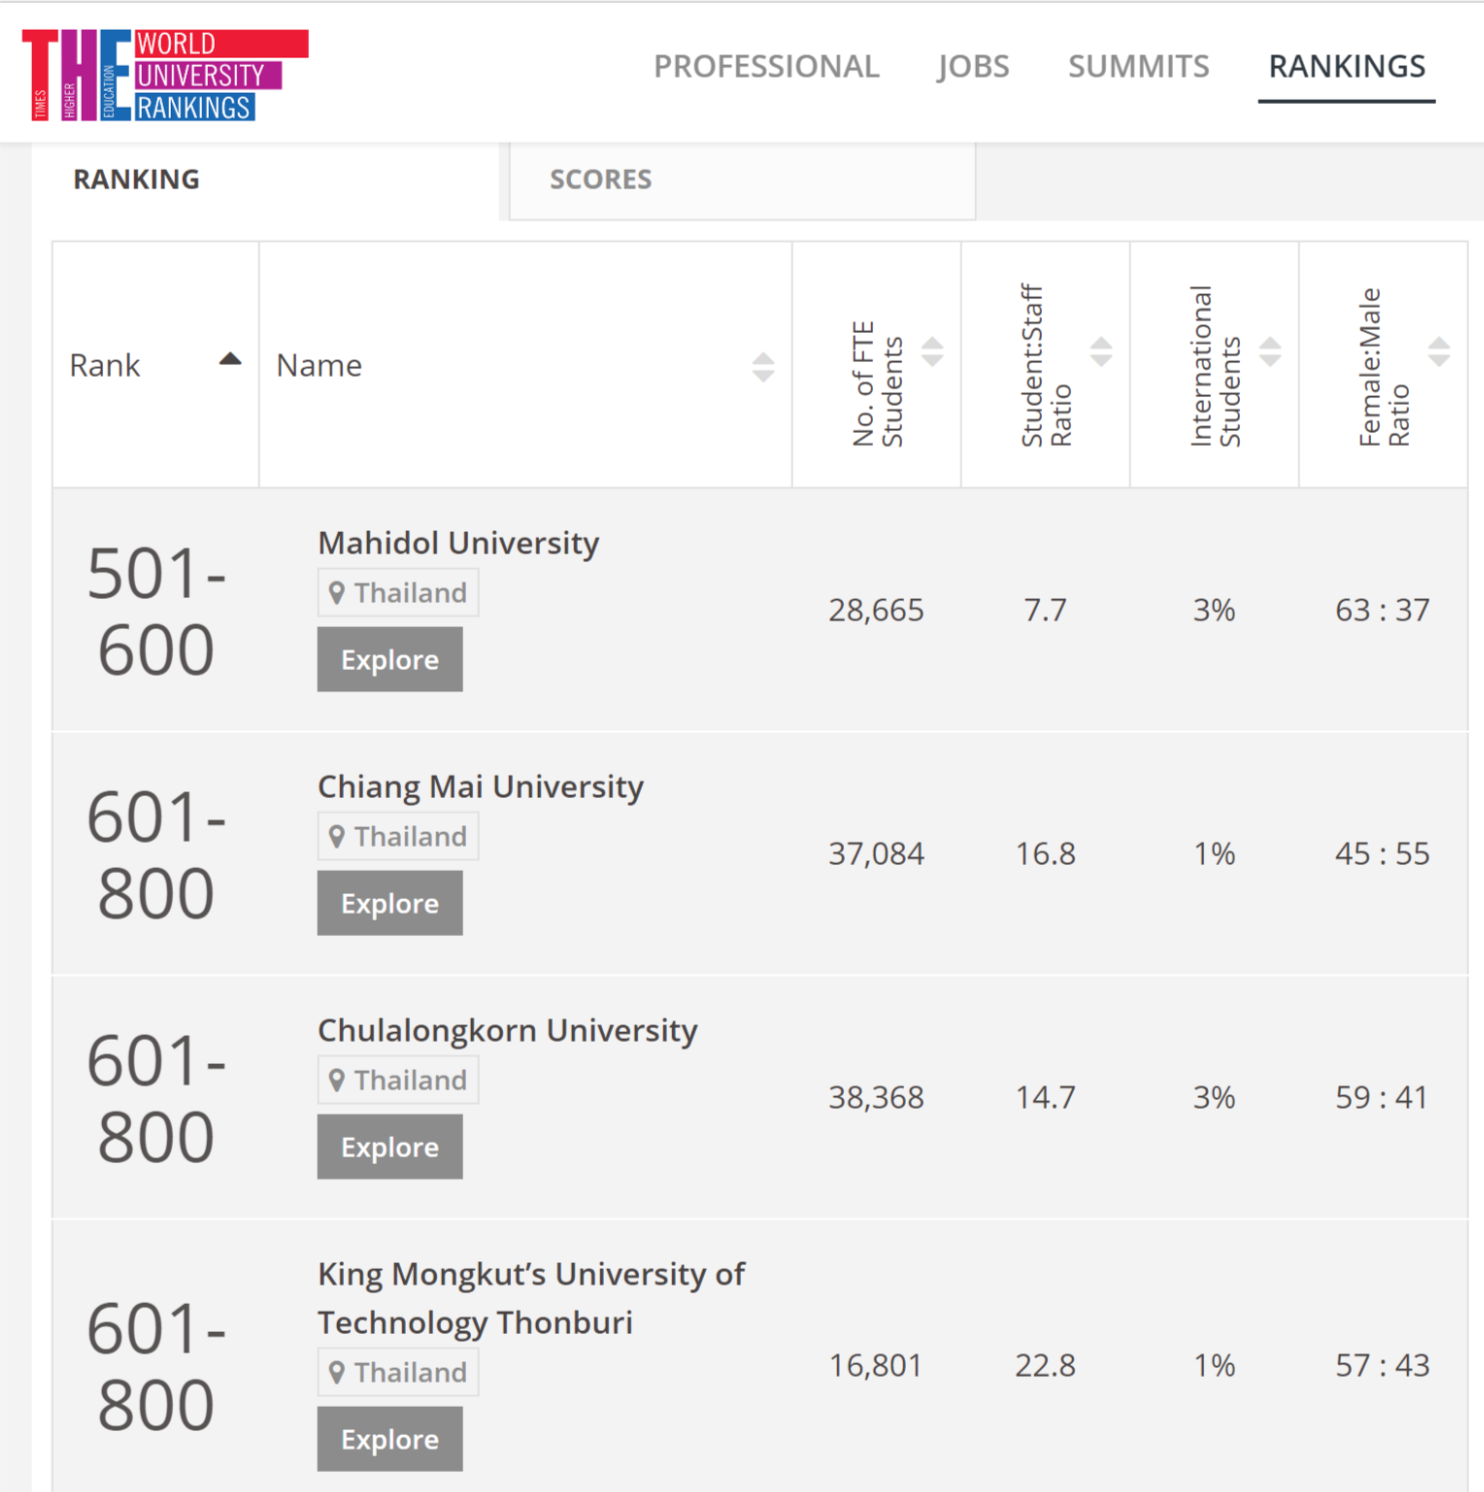Open the RANKINGS navigation item
The width and height of the screenshot is (1484, 1492).
[1346, 66]
